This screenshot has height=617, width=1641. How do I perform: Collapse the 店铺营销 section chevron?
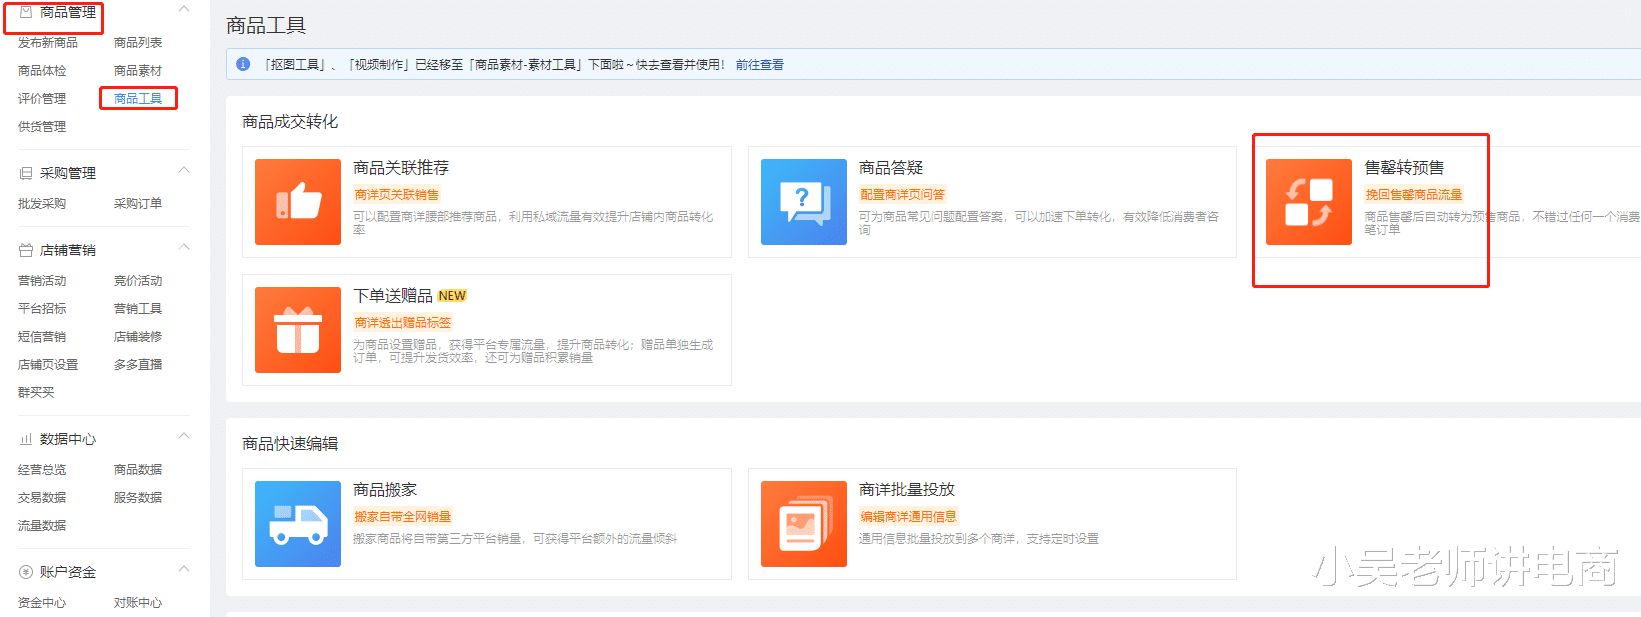[183, 247]
